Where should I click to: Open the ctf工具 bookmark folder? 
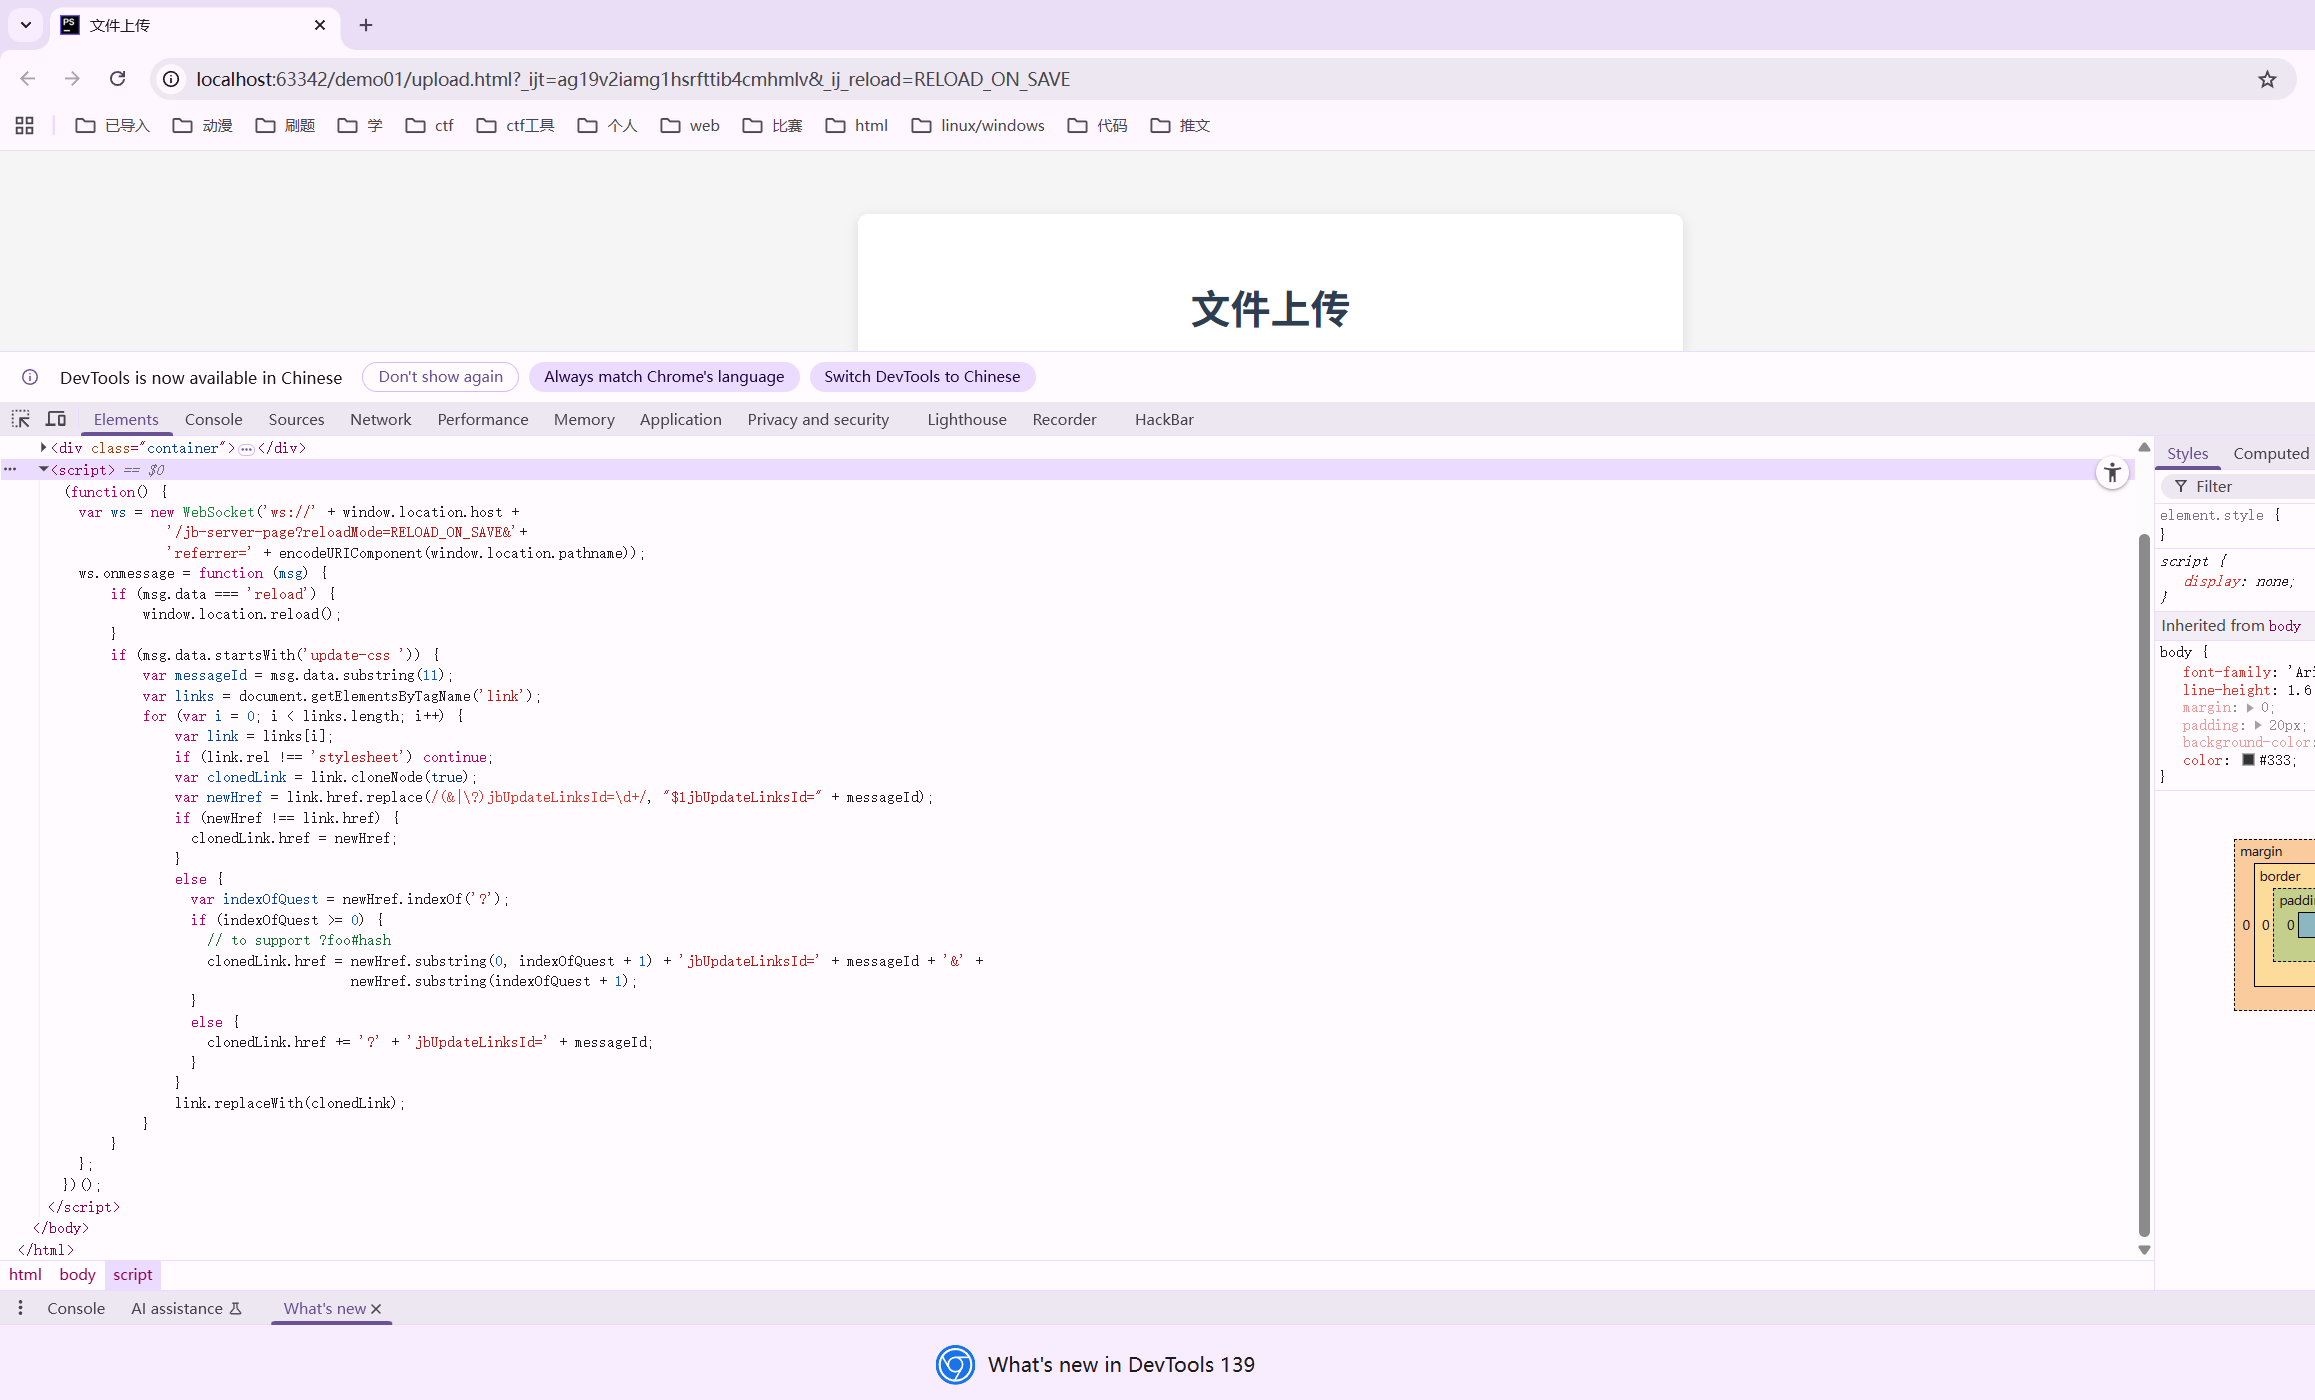(x=515, y=125)
